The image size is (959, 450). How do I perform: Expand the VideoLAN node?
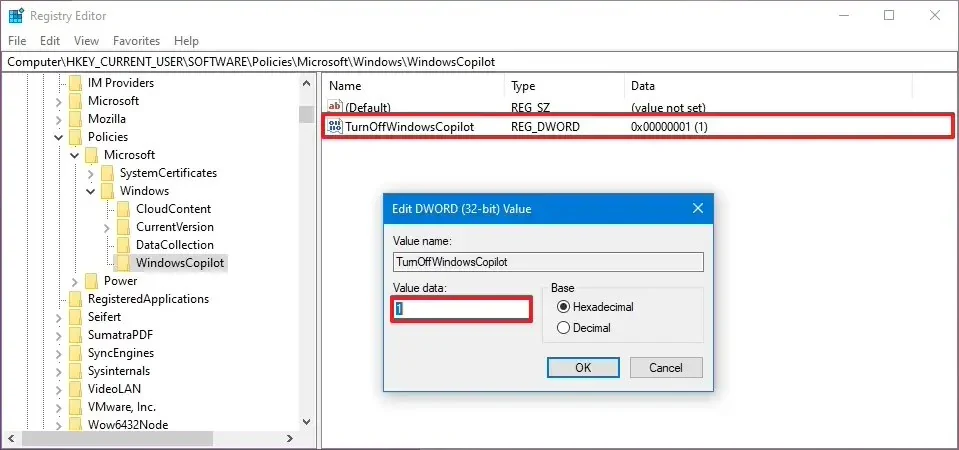point(59,389)
